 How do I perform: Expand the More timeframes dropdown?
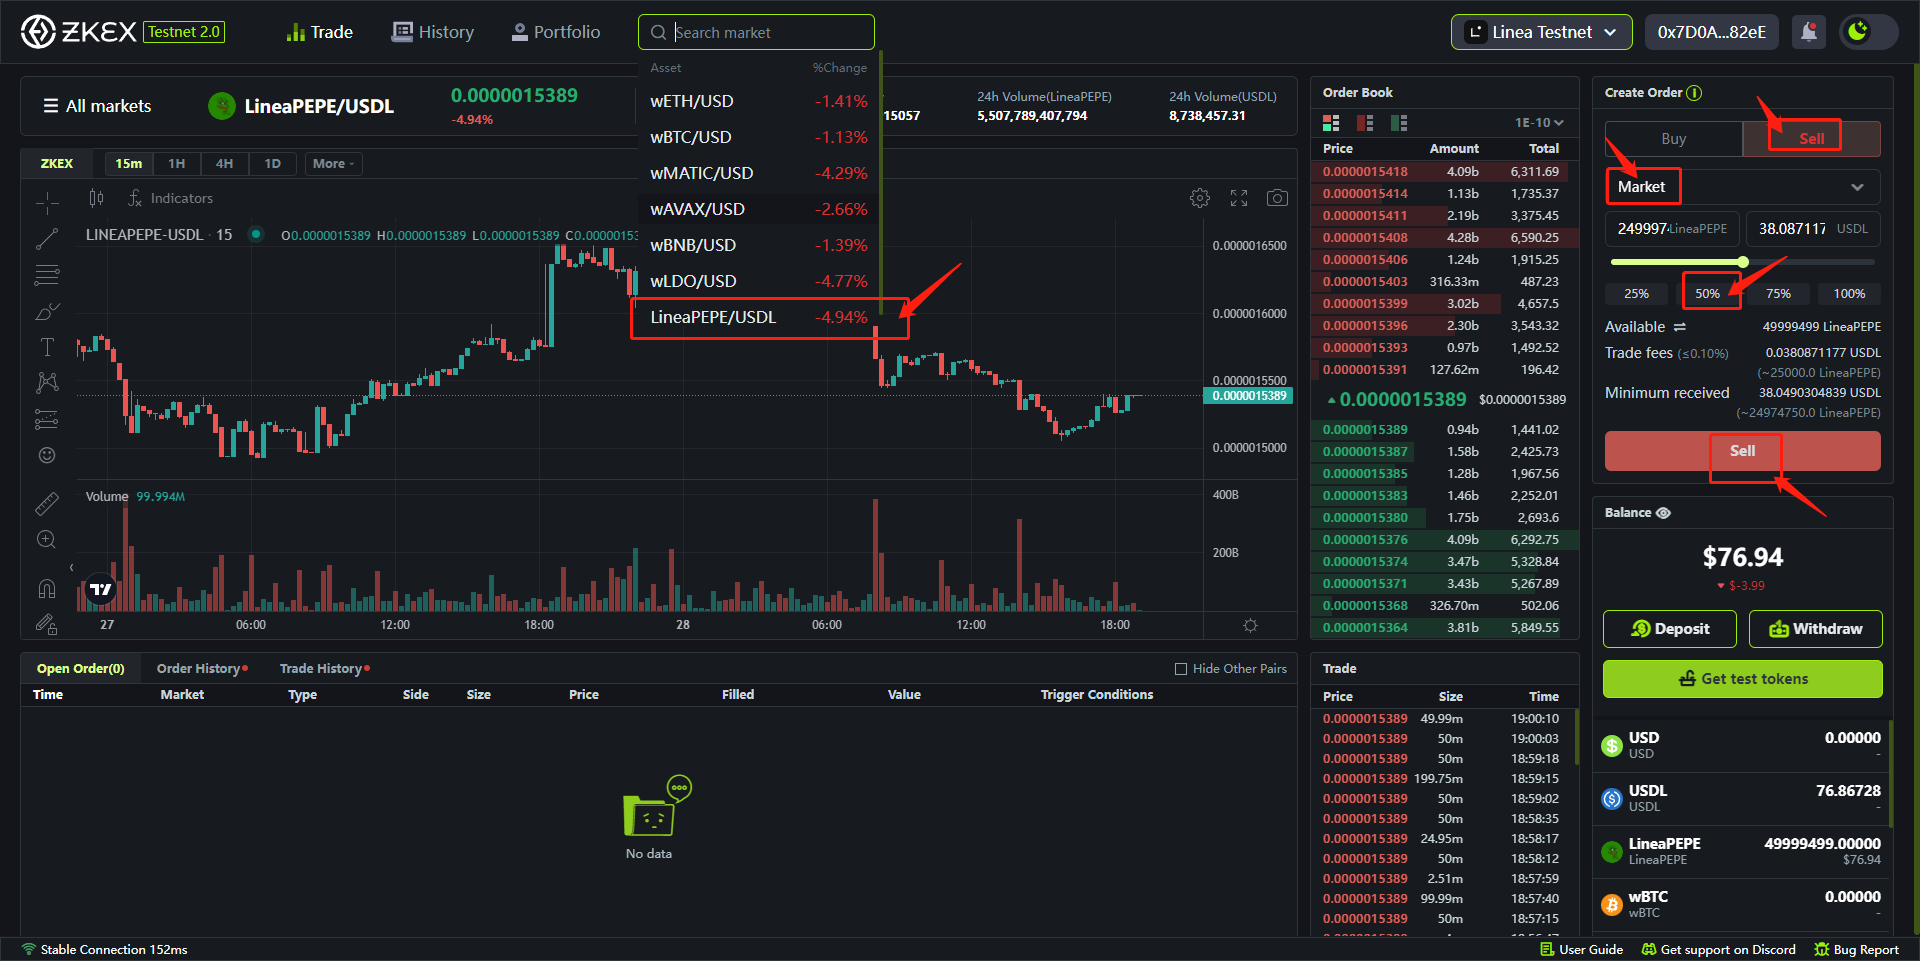333,164
